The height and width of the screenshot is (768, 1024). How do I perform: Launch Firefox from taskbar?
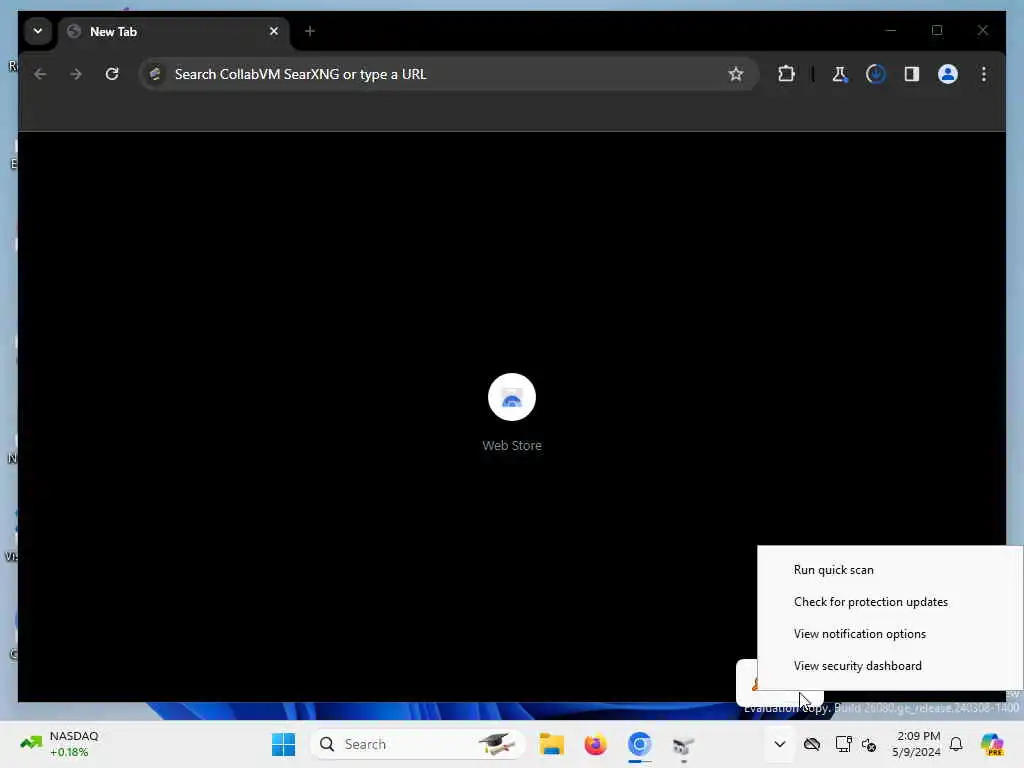click(596, 744)
